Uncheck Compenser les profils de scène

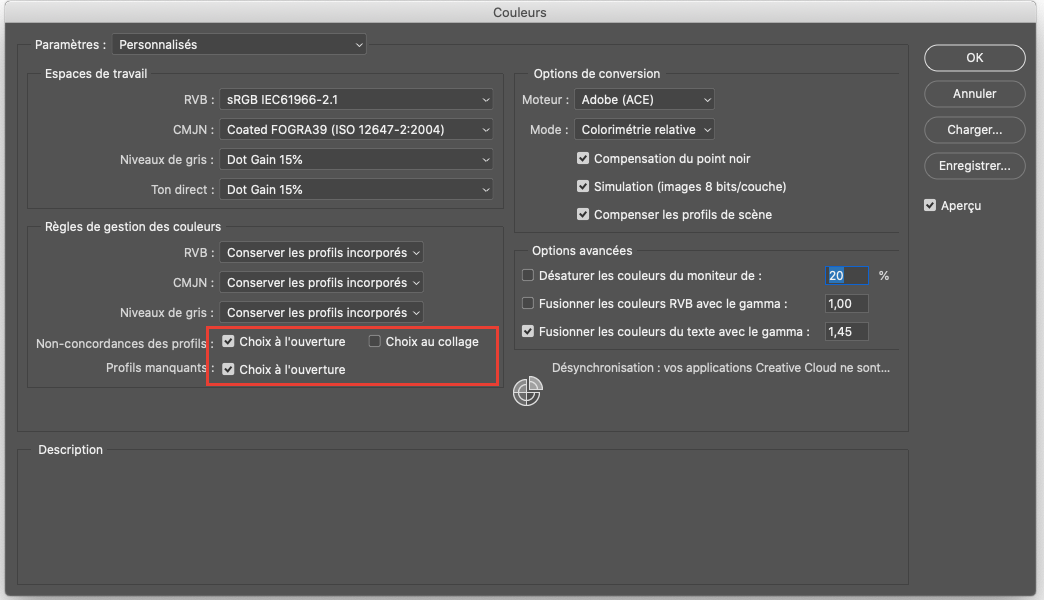pyautogui.click(x=584, y=215)
